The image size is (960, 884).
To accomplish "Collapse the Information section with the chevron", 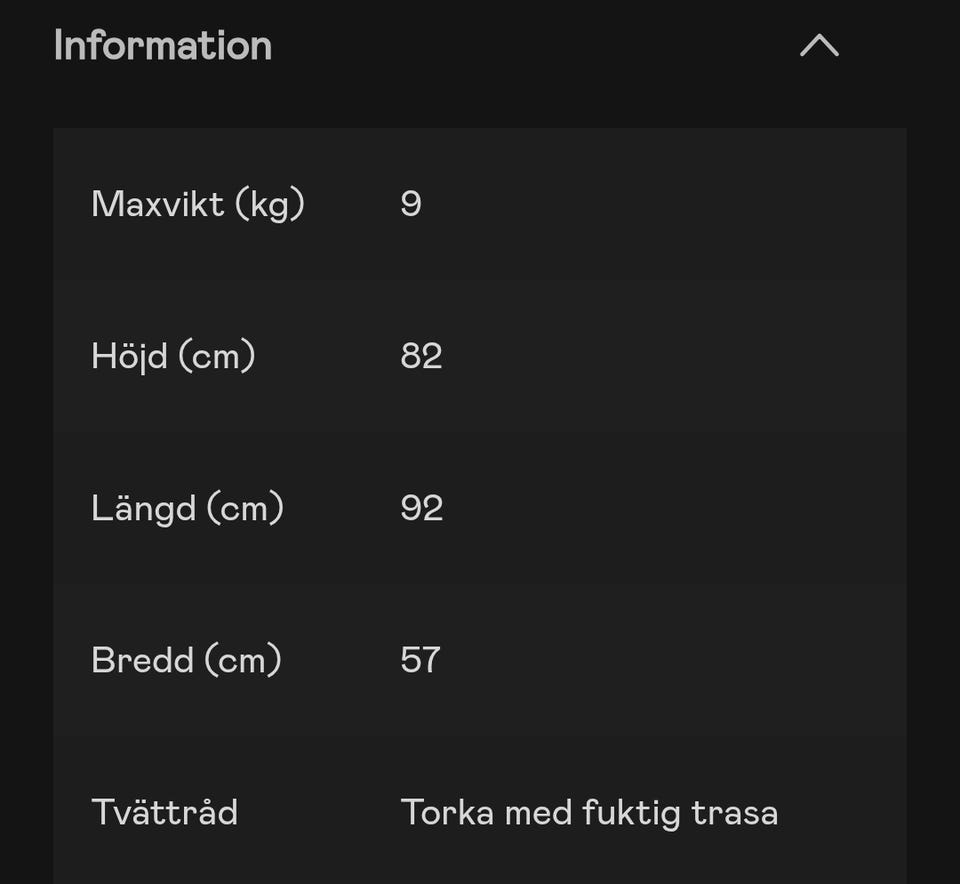I will click(819, 46).
